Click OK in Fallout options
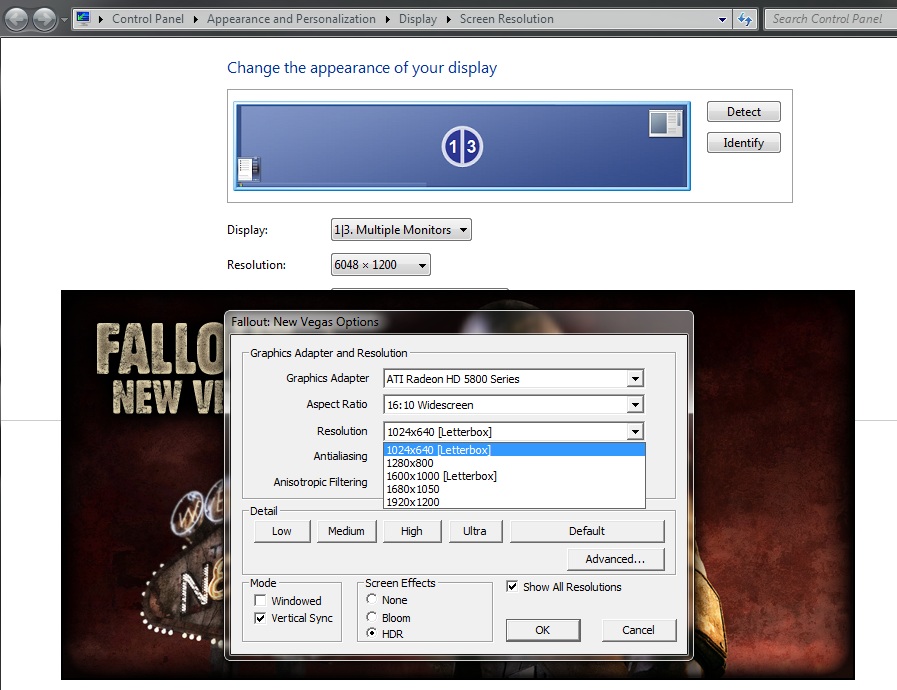The height and width of the screenshot is (690, 897). pyautogui.click(x=543, y=630)
